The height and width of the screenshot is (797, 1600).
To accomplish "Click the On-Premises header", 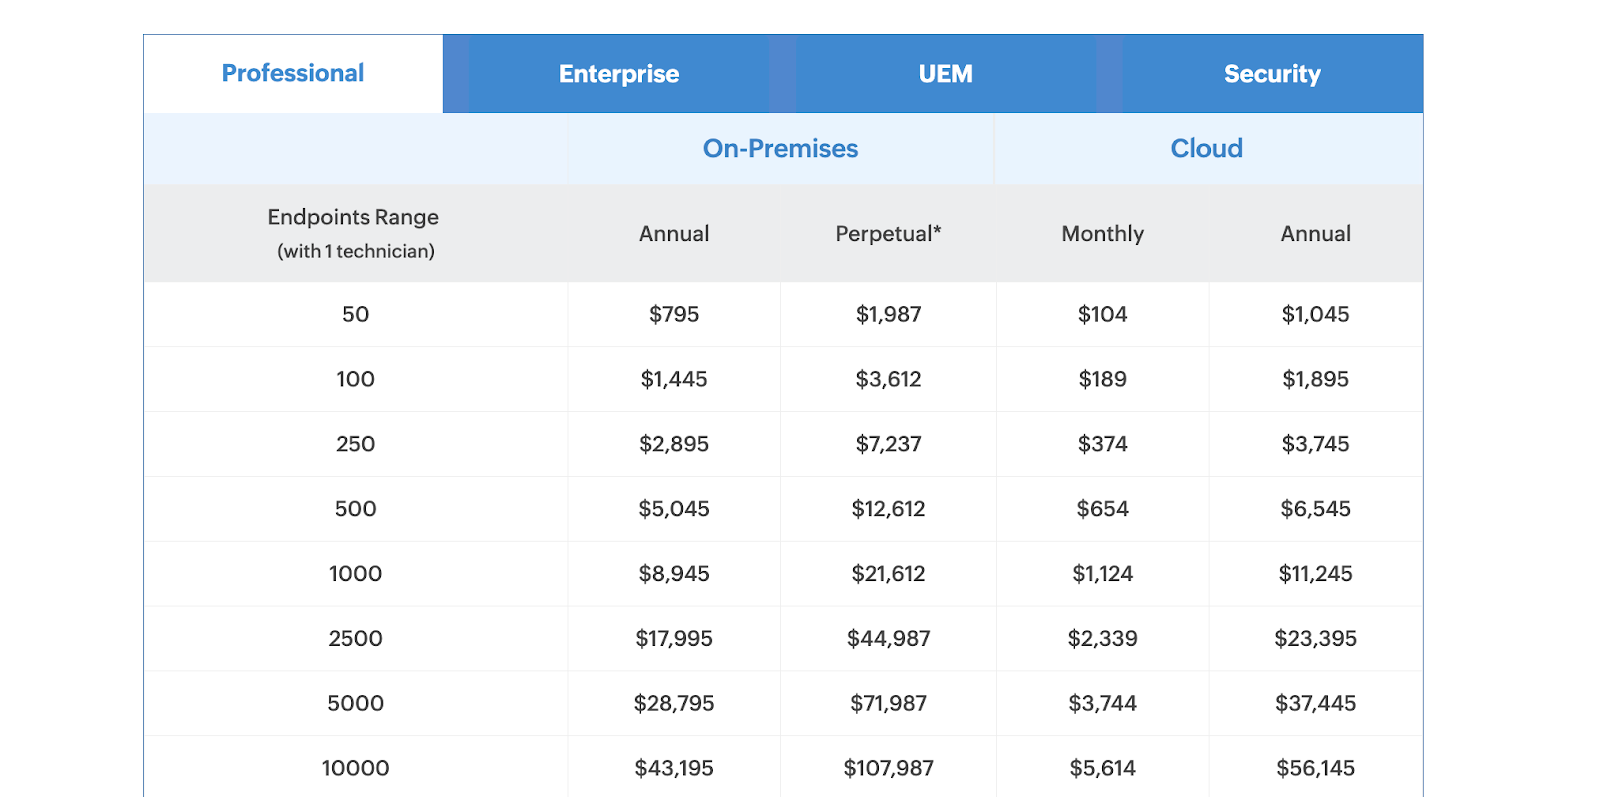I will (780, 149).
